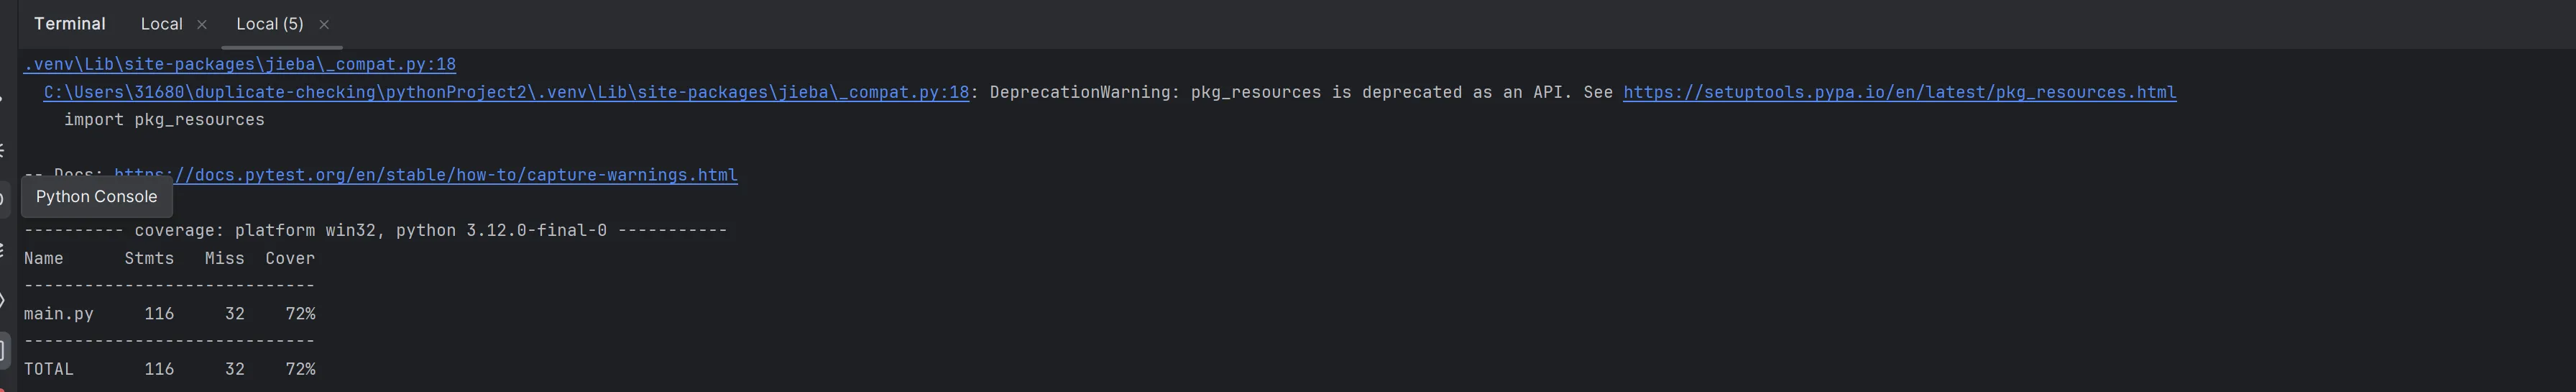Open the Services icon in left sidebar
Viewport: 2576px width, 392px height.
(x=4, y=300)
